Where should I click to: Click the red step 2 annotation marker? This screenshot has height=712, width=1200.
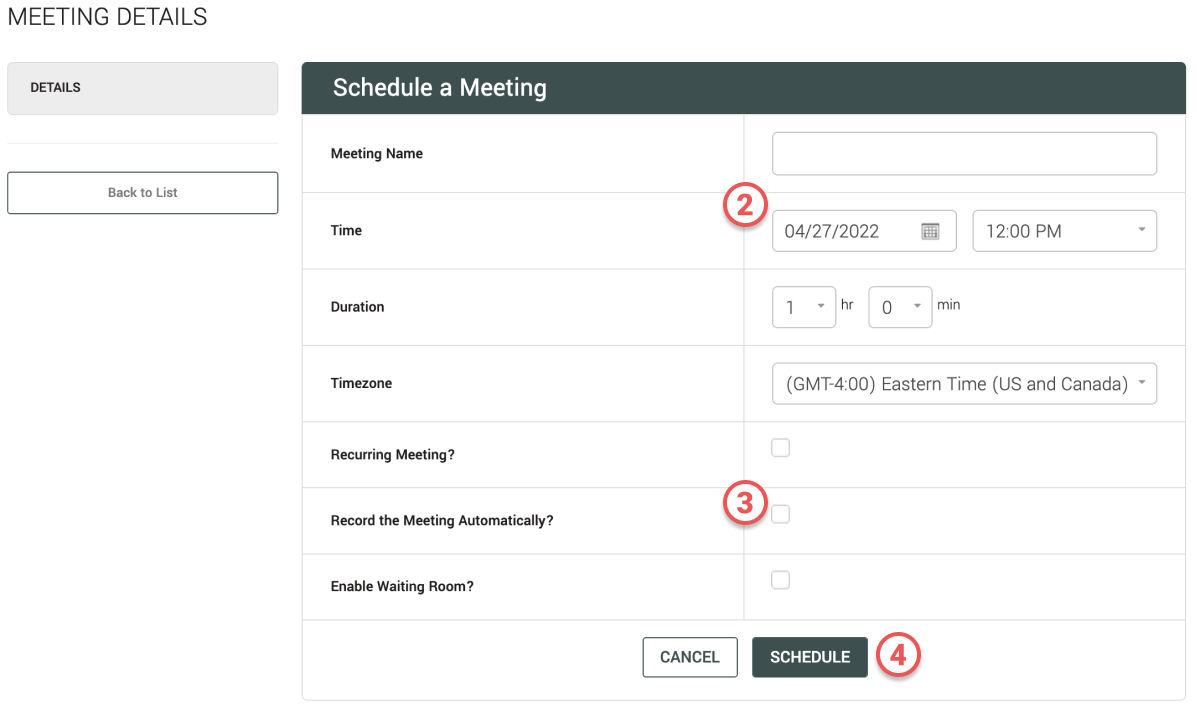point(744,205)
